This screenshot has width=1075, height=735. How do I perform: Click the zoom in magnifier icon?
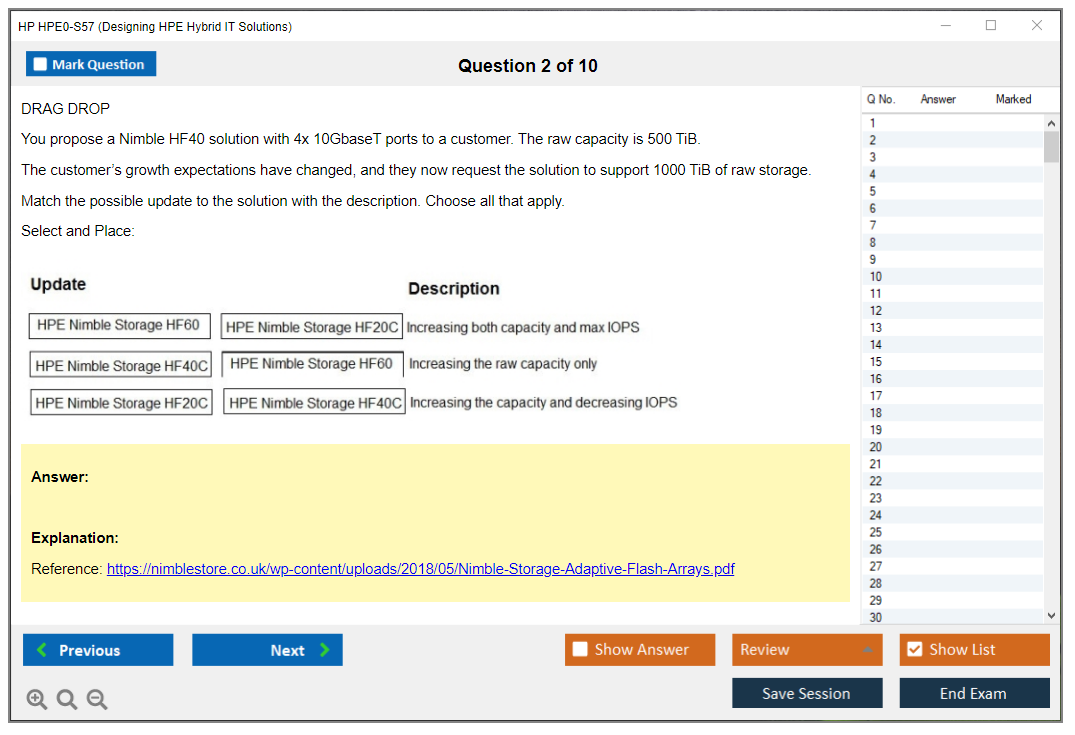click(37, 700)
